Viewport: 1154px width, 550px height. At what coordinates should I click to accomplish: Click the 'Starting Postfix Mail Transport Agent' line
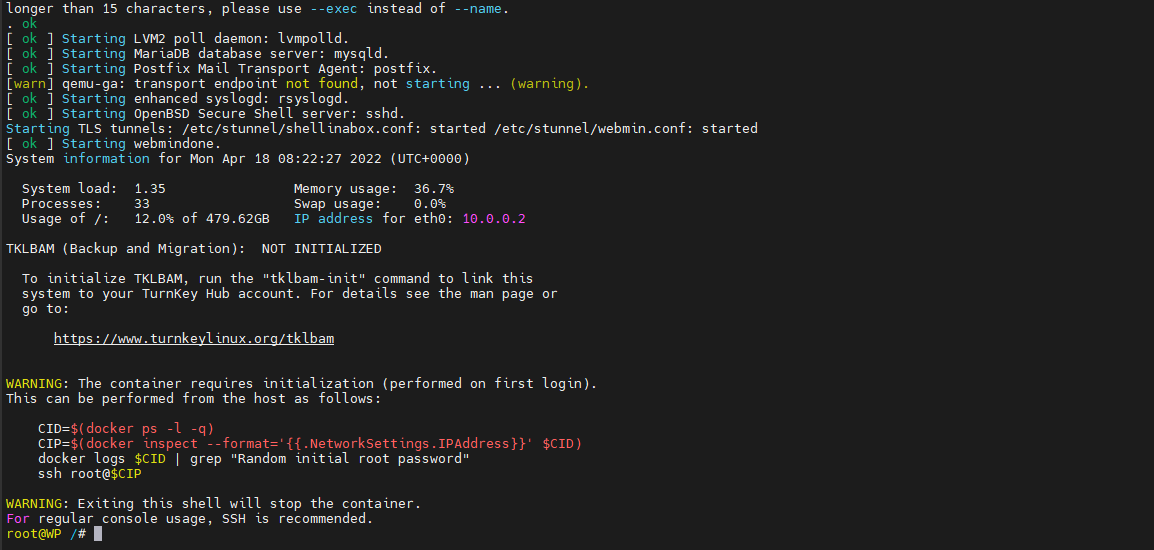[222, 68]
